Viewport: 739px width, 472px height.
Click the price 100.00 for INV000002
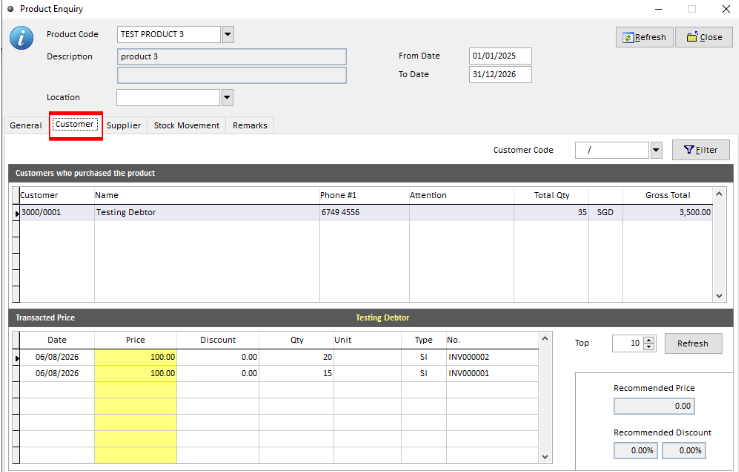click(x=136, y=357)
